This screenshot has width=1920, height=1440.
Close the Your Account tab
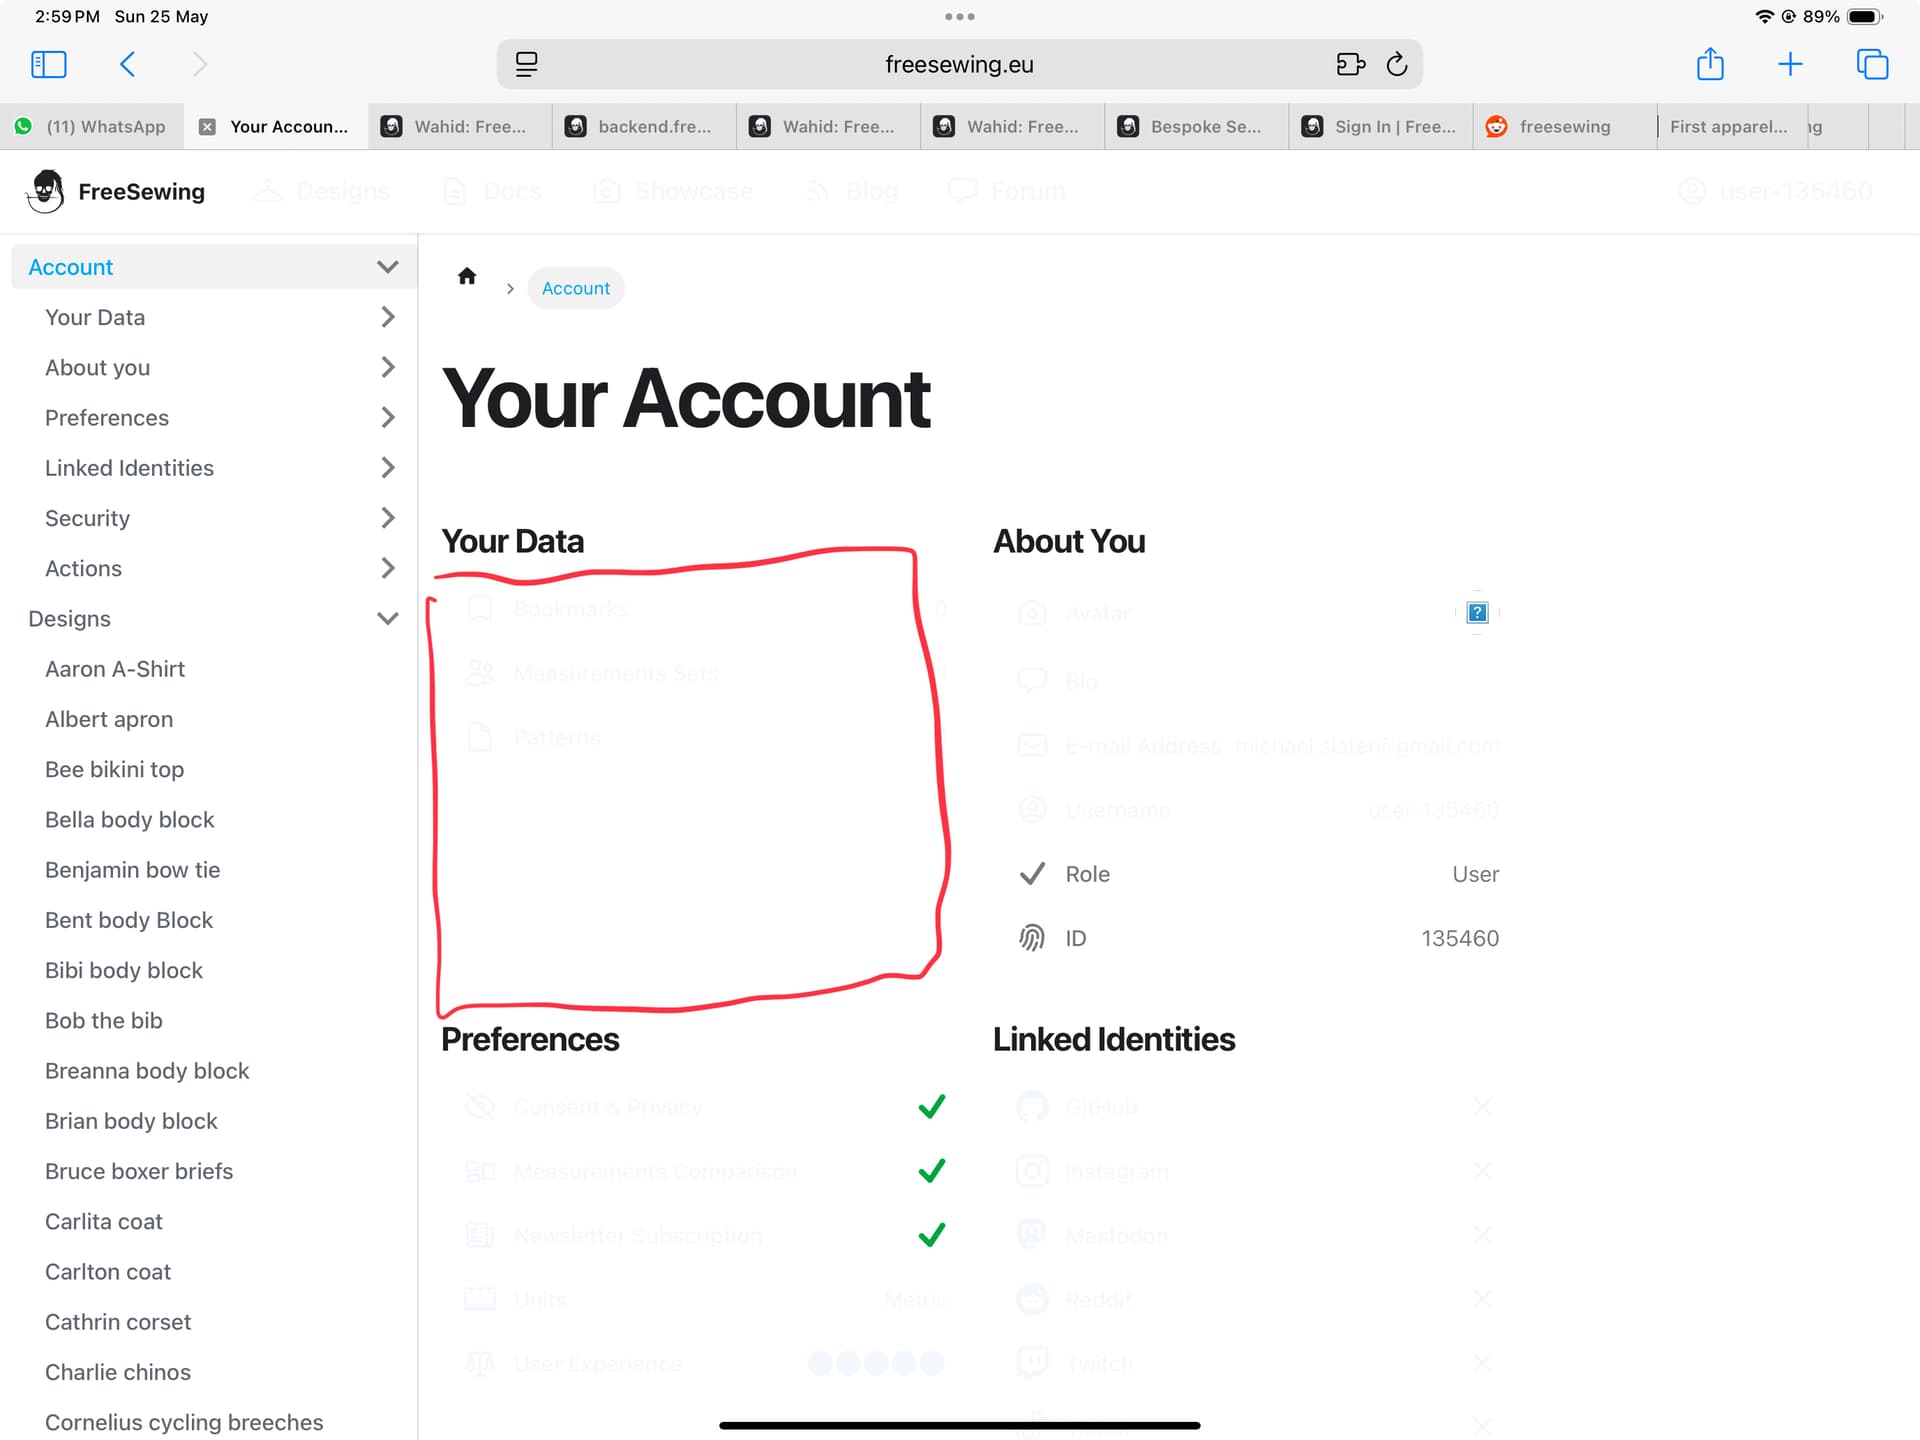tap(207, 127)
